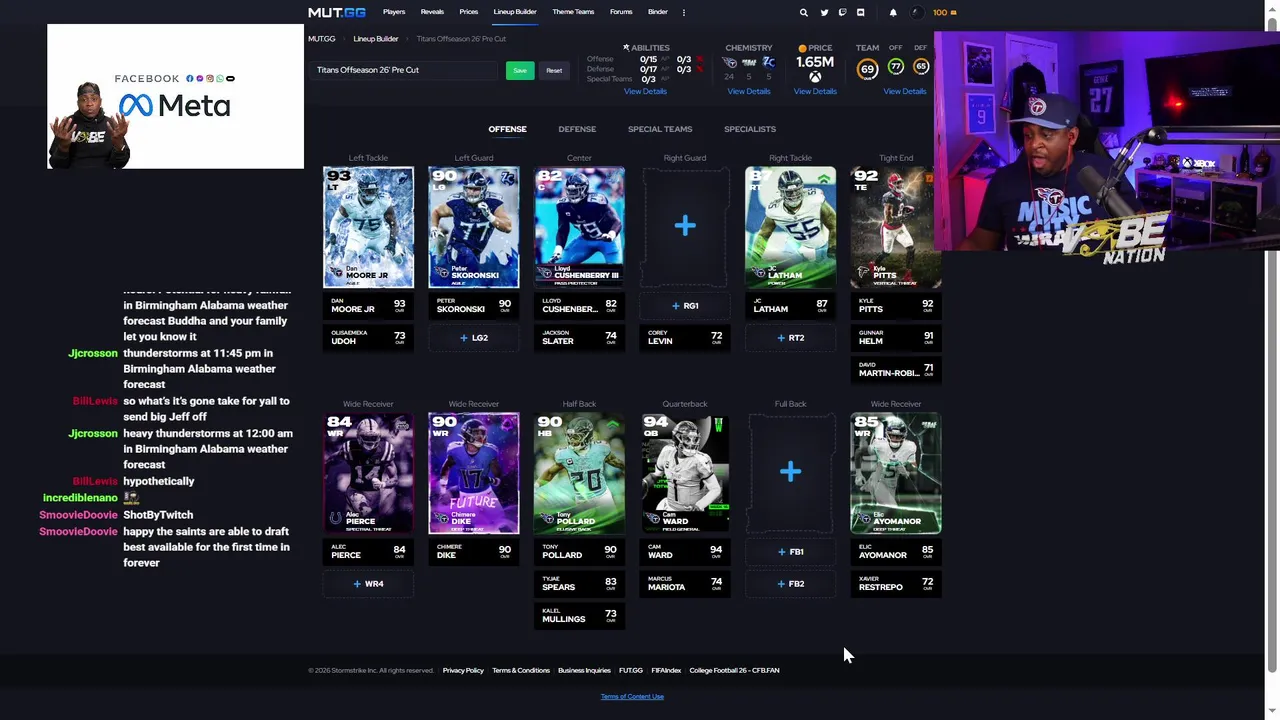This screenshot has width=1280, height=720.
Task: Click the 77 offense rating ring
Action: [x=896, y=67]
